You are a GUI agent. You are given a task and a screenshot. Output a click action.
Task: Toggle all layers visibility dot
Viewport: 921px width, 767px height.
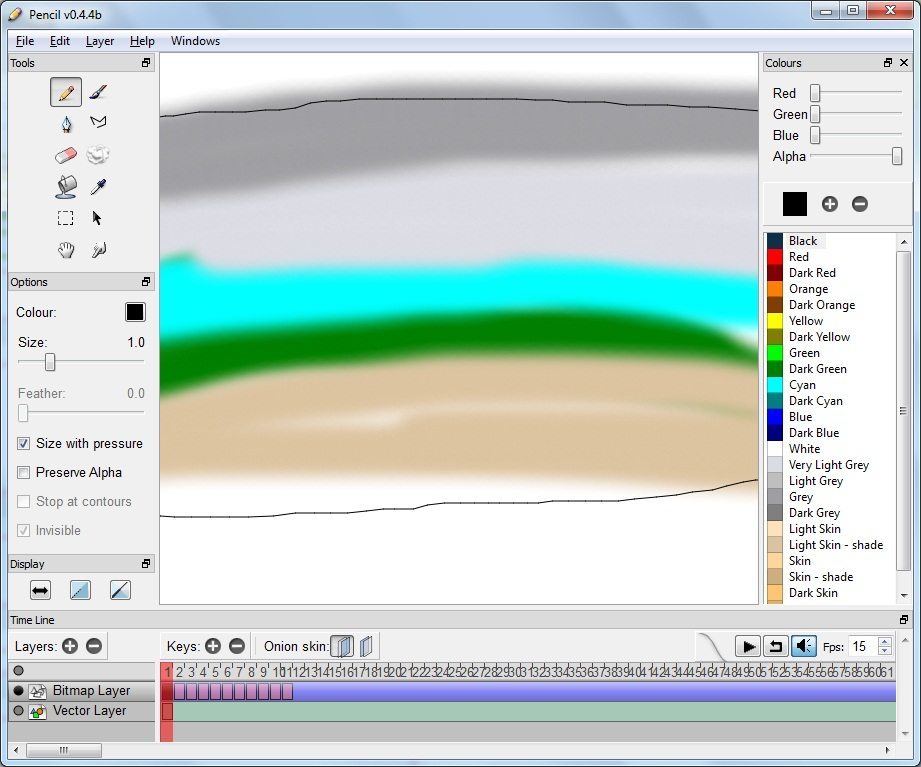(x=19, y=671)
